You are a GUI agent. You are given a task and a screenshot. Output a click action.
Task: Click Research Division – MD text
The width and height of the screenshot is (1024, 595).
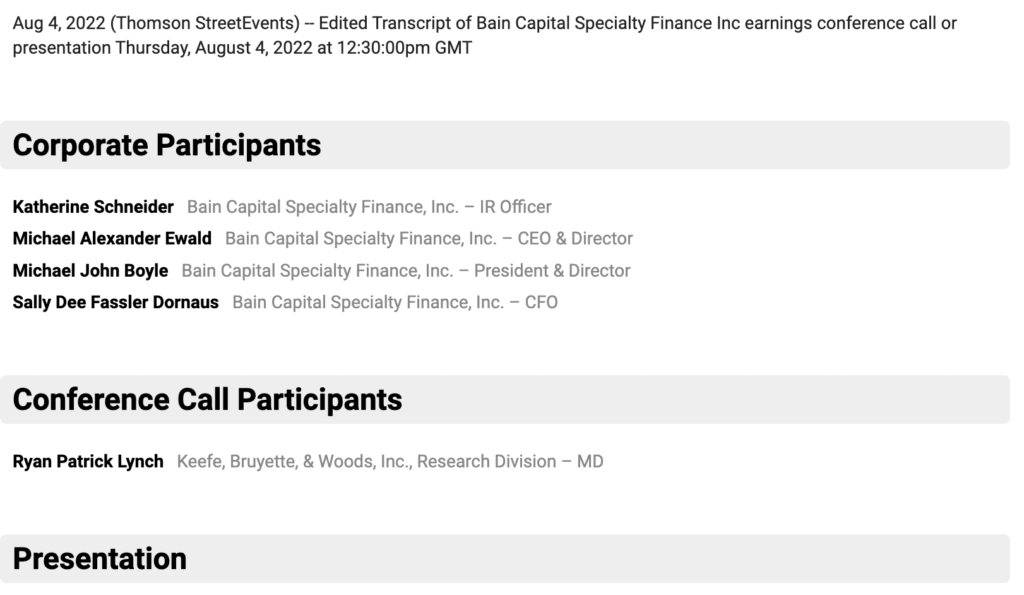click(510, 462)
